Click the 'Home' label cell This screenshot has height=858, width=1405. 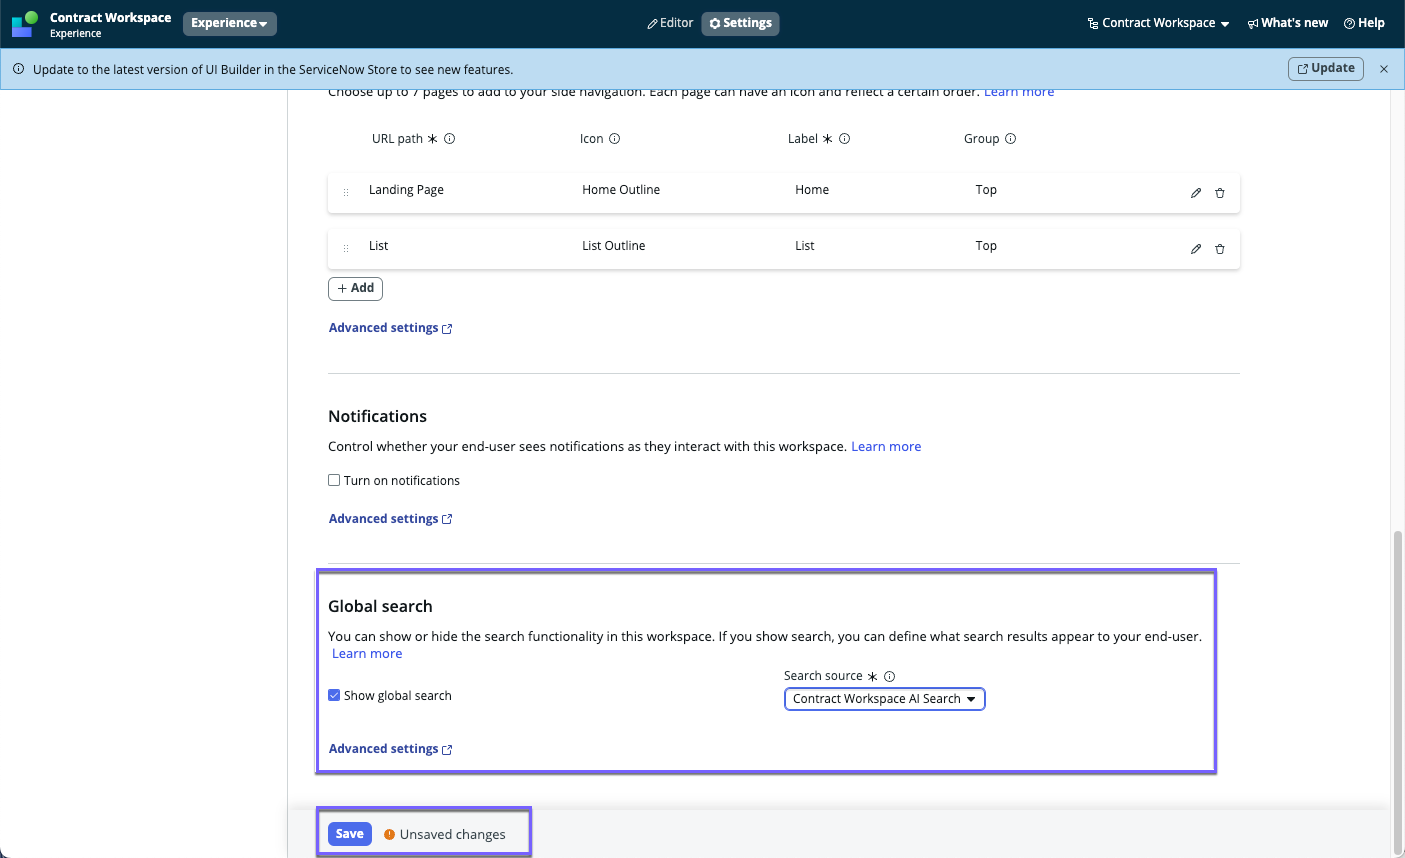[x=812, y=190]
